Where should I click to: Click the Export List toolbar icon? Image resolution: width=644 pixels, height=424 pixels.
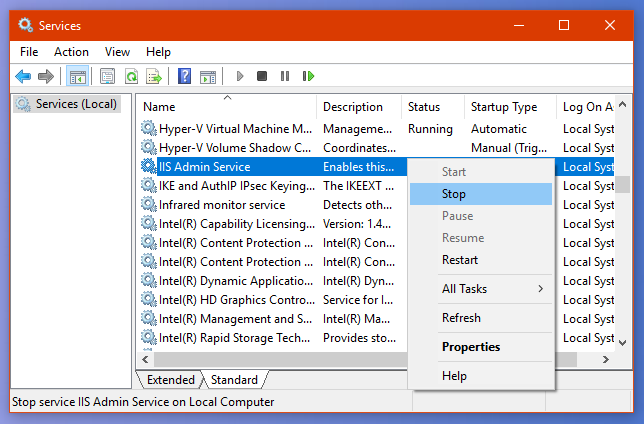(x=154, y=76)
